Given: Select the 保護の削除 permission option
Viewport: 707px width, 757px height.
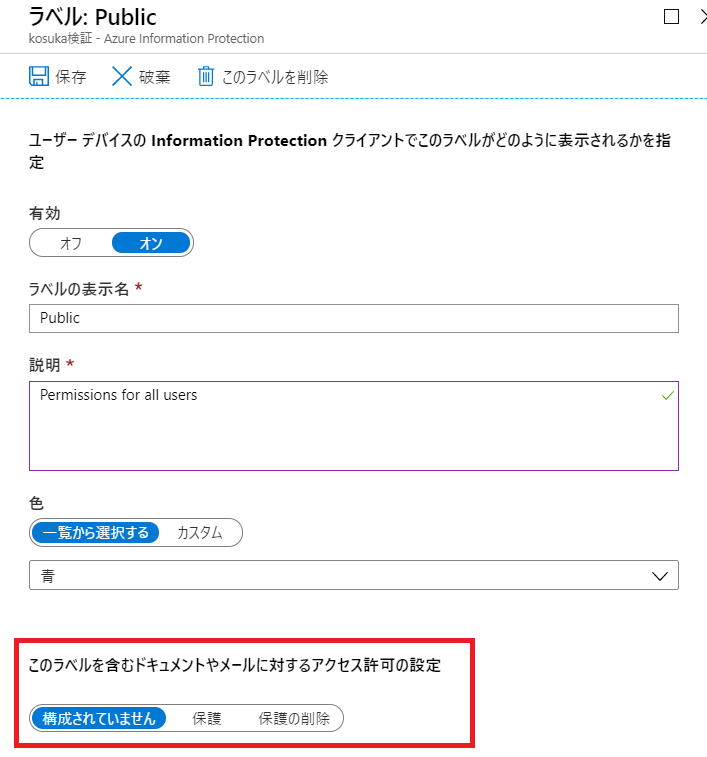Looking at the screenshot, I should (x=294, y=718).
